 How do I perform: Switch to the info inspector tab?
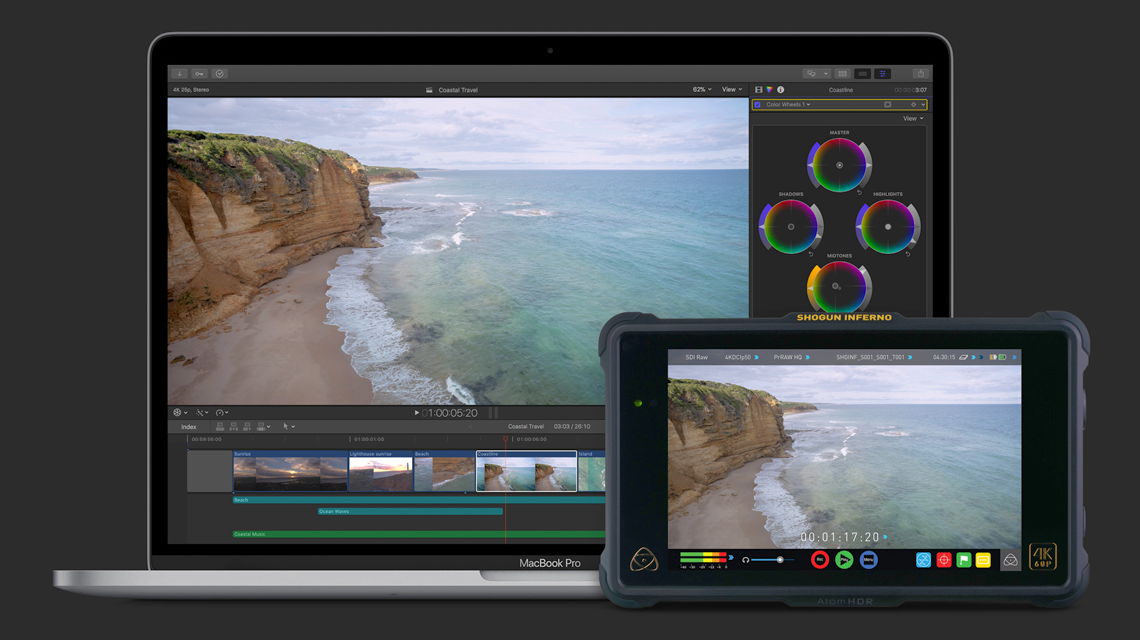pyautogui.click(x=781, y=89)
